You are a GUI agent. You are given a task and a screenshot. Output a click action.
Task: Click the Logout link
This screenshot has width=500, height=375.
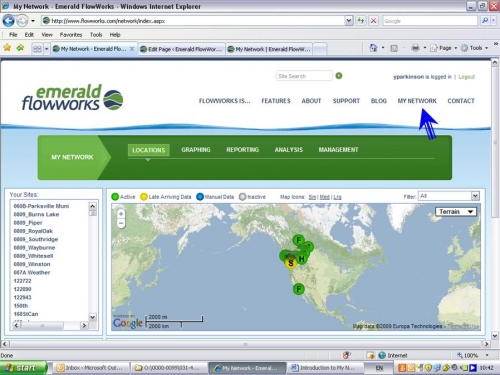click(466, 77)
